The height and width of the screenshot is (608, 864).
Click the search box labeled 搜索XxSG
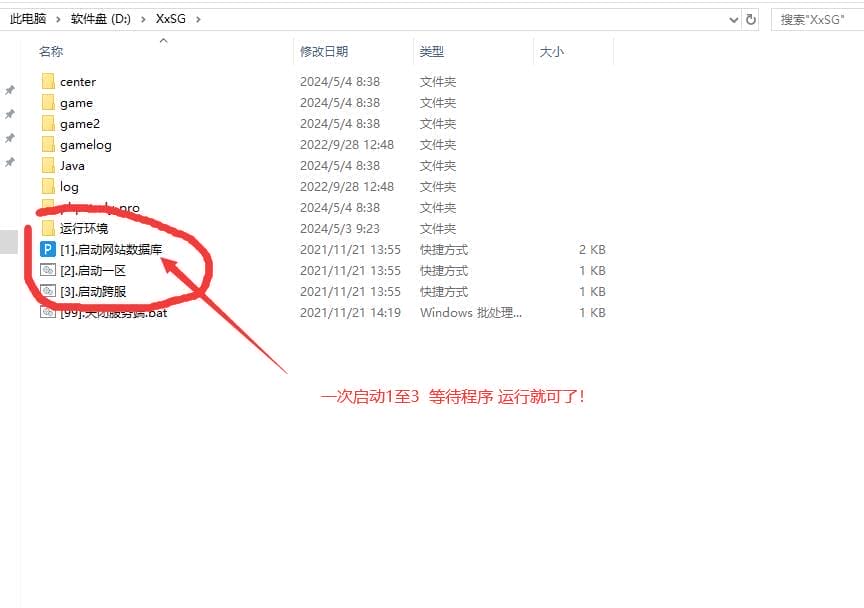[814, 18]
